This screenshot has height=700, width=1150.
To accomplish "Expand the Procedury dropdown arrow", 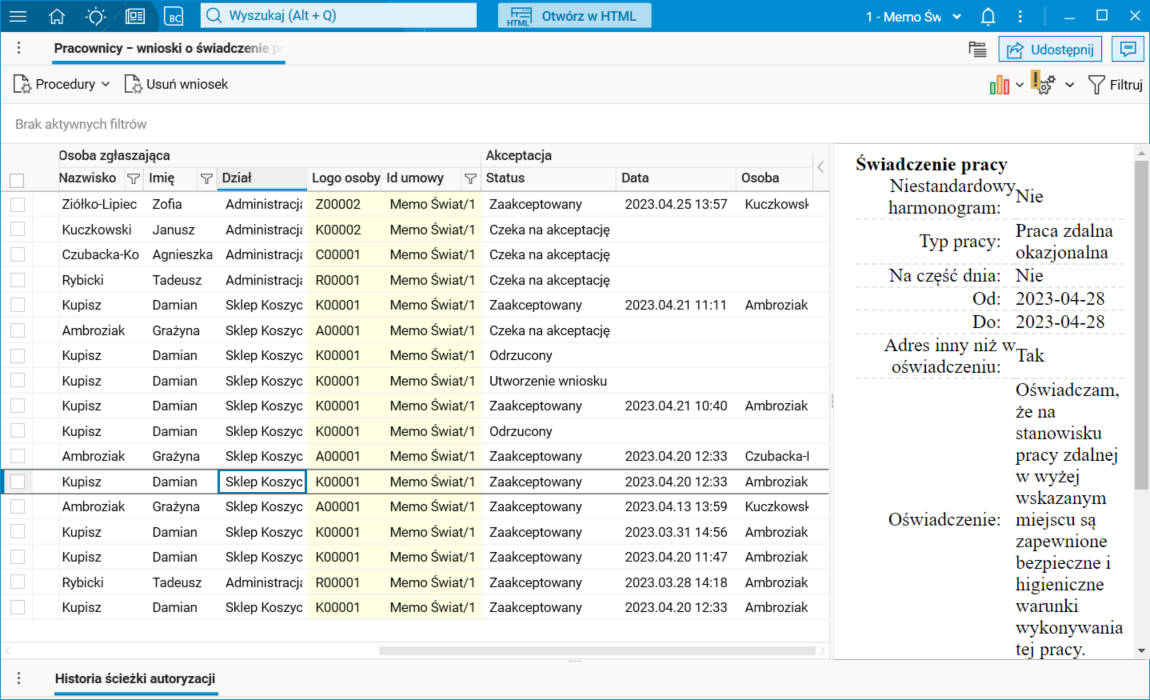I will pyautogui.click(x=106, y=84).
